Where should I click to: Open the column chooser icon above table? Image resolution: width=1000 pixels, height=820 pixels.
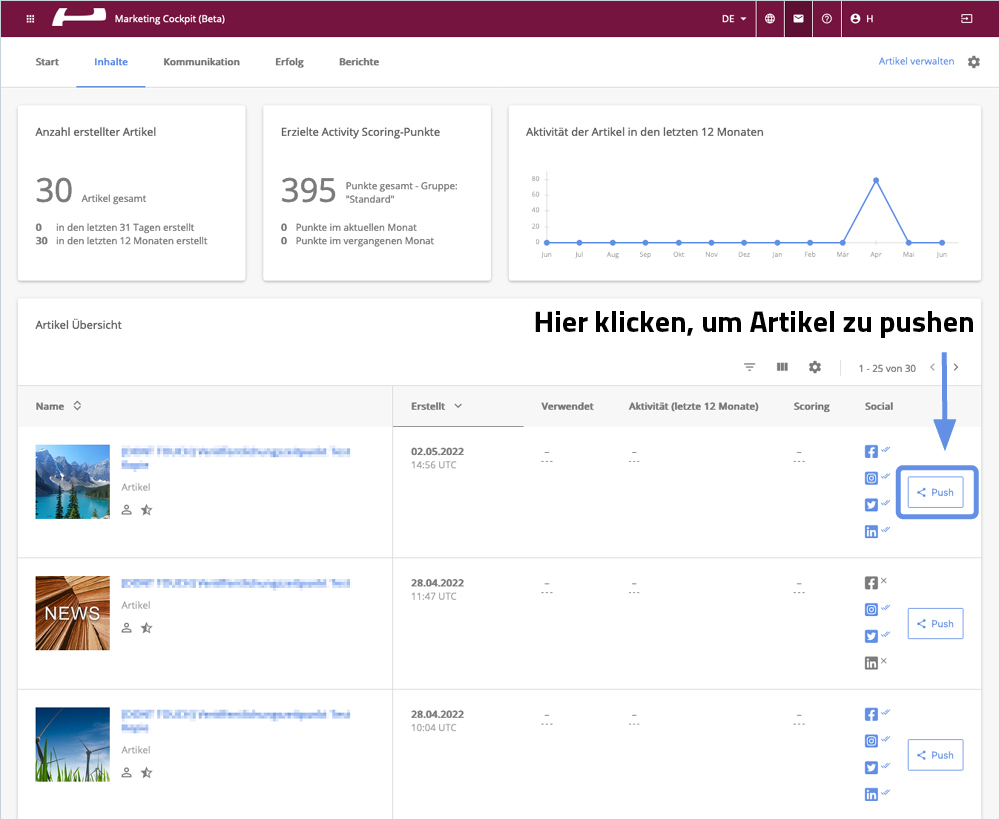[x=783, y=367]
